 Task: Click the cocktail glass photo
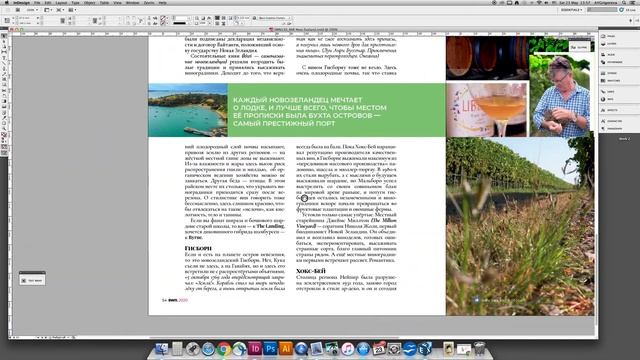click(x=487, y=109)
